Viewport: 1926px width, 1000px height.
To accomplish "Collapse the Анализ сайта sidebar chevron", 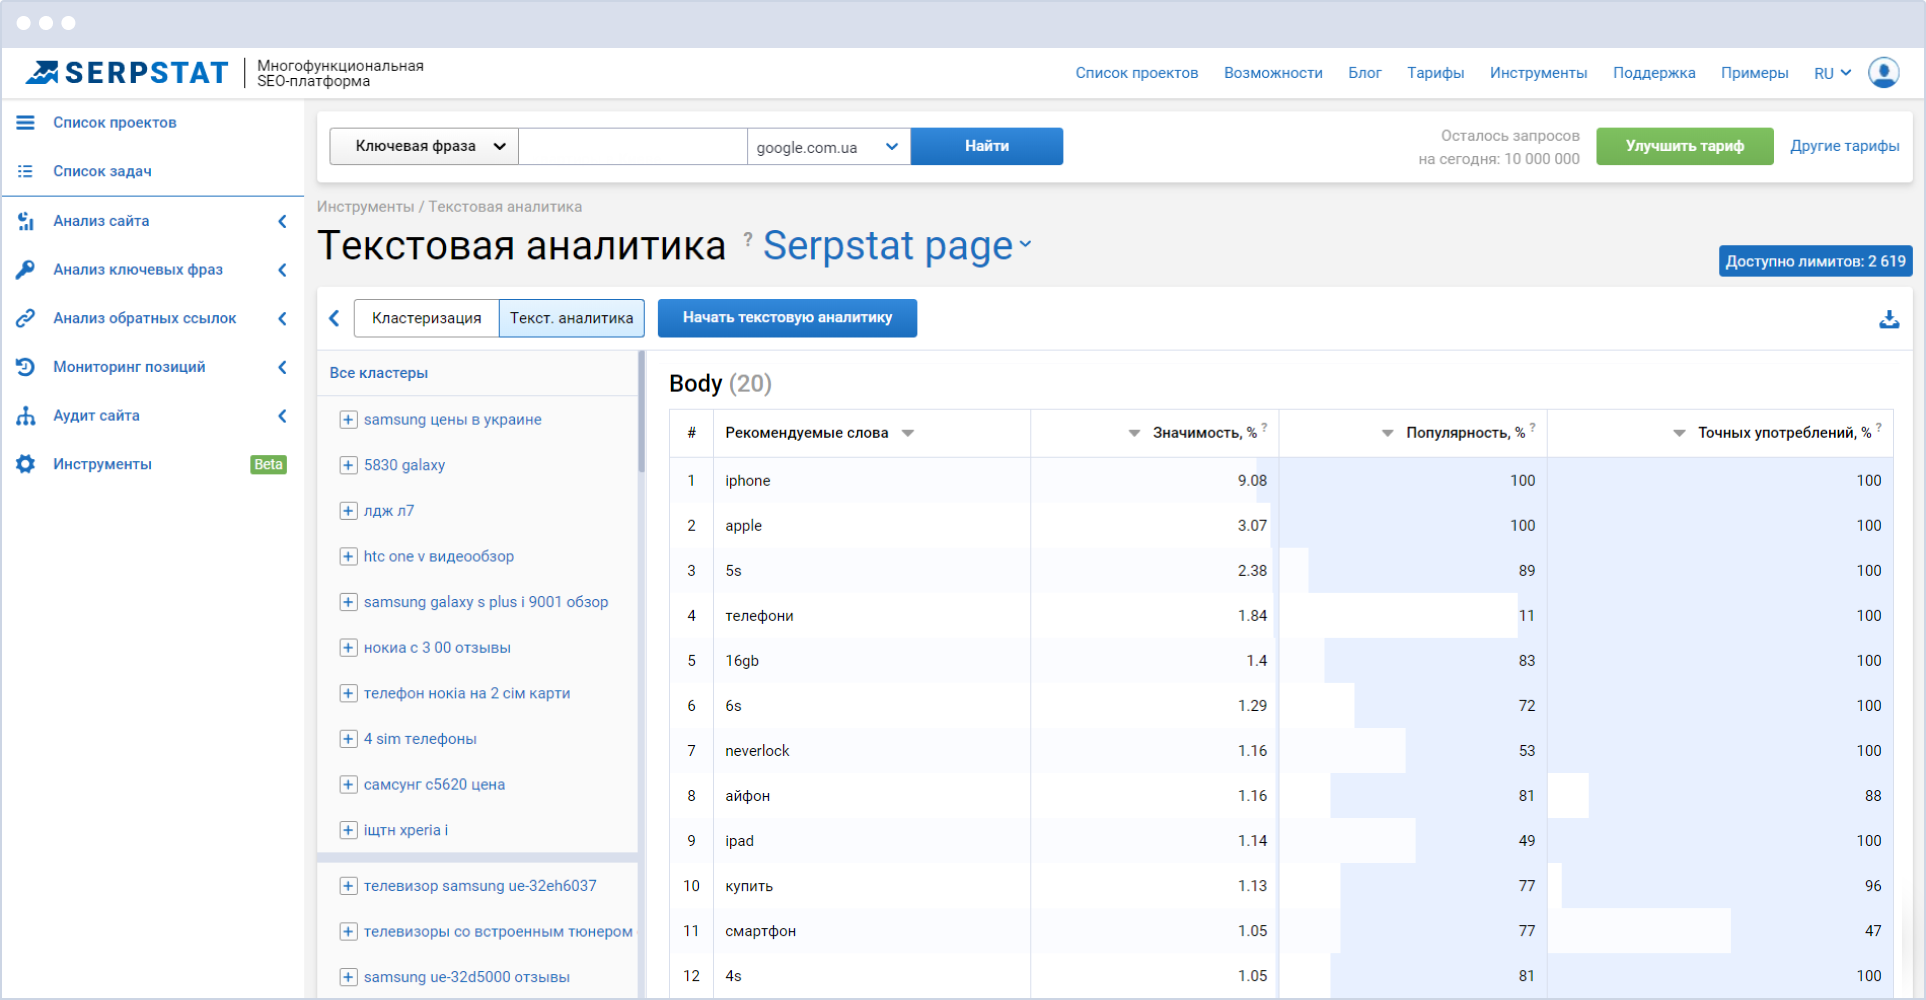I will pos(282,221).
